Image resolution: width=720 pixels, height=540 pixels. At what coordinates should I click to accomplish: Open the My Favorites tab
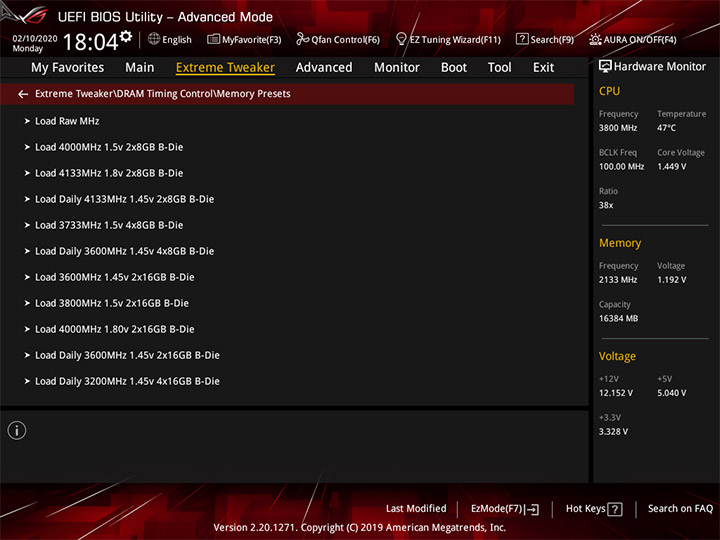(x=68, y=68)
